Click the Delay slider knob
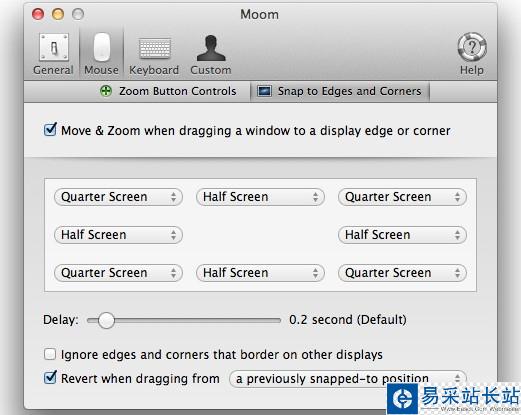This screenshot has width=521, height=415. (x=106, y=320)
